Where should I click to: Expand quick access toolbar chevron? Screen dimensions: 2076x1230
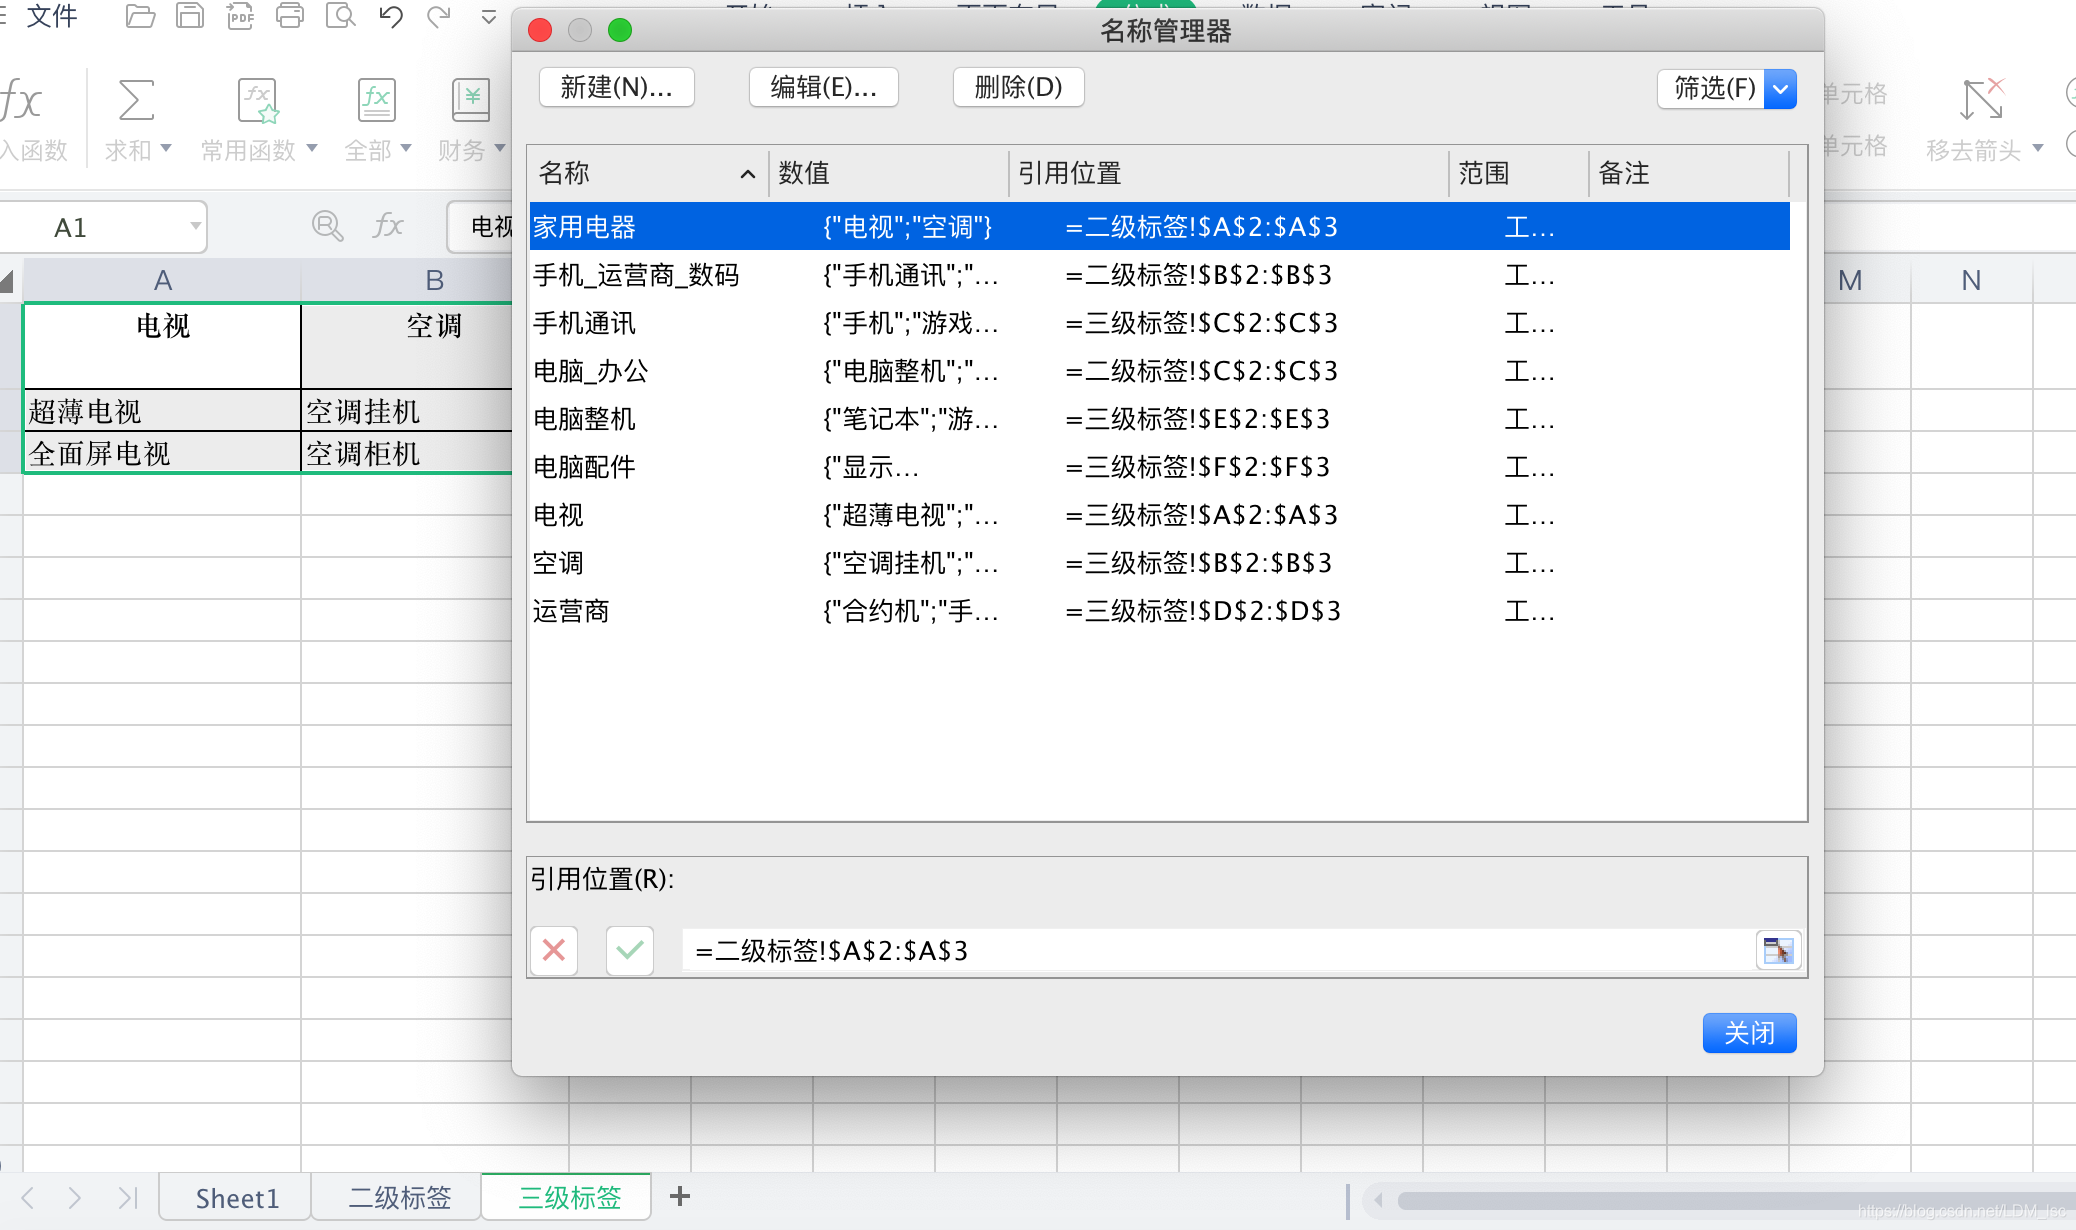[x=489, y=17]
